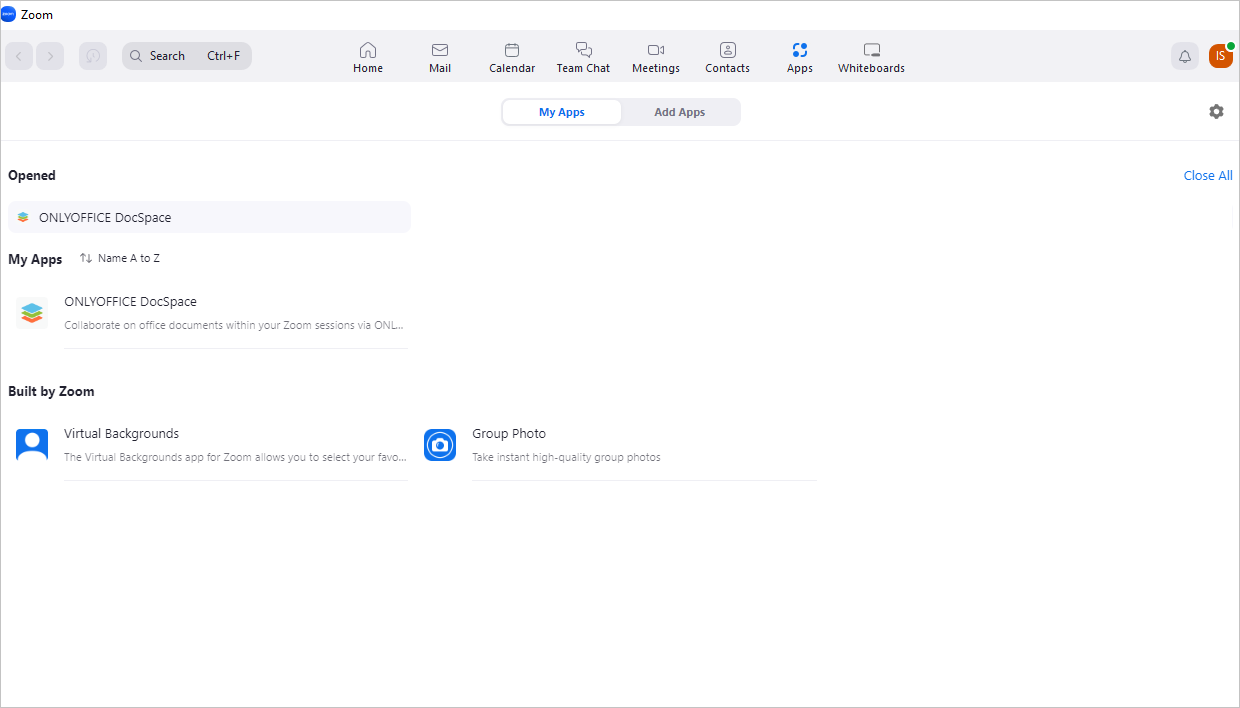
Task: Click the Close All link
Action: pyautogui.click(x=1207, y=175)
